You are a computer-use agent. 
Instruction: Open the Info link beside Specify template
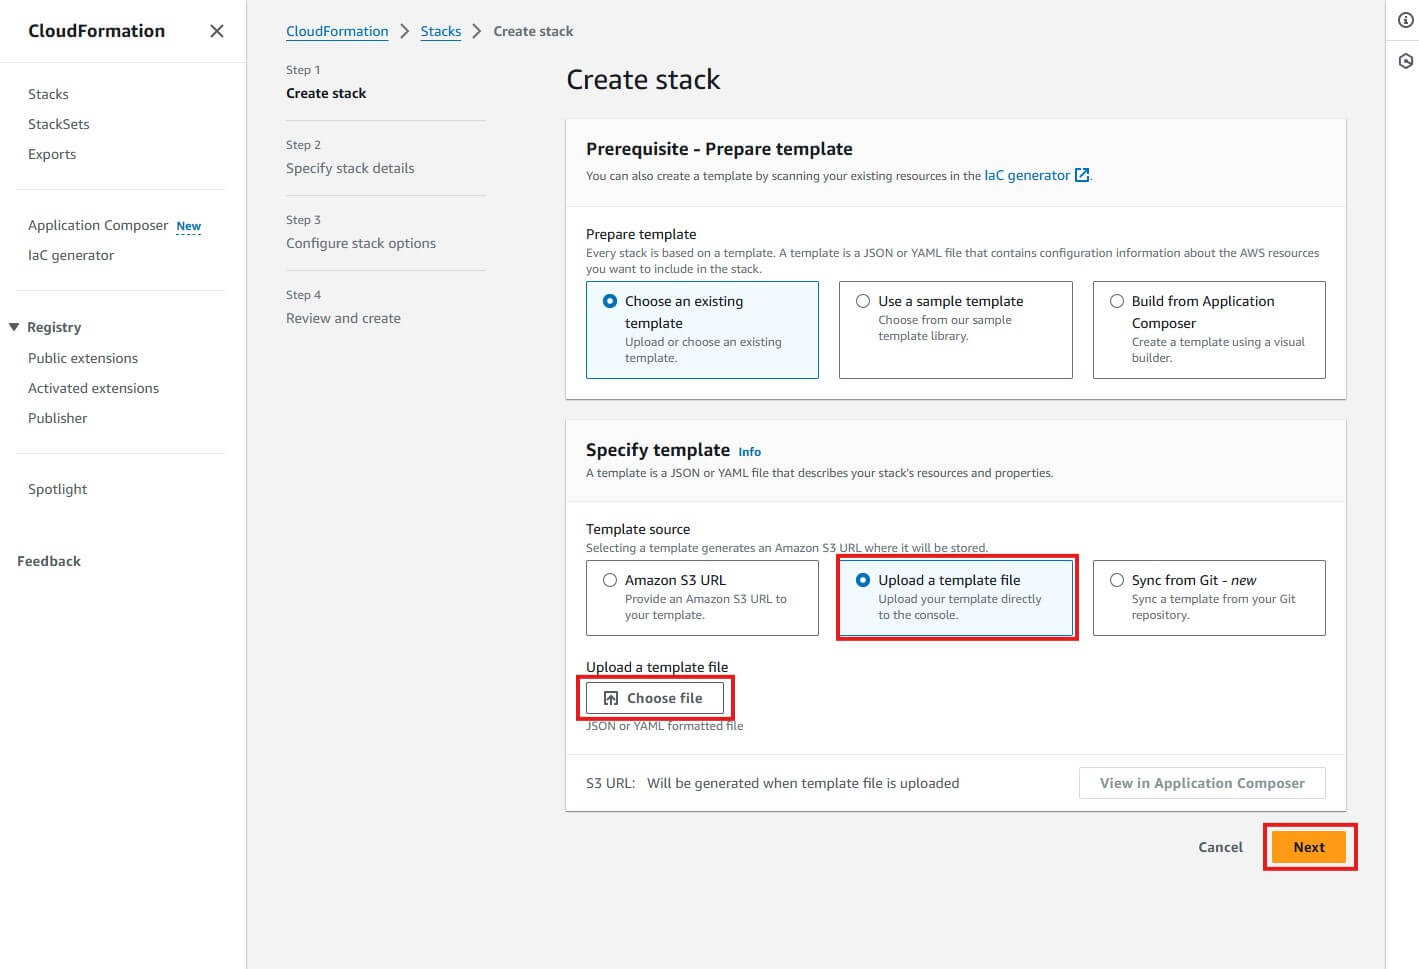tap(750, 452)
